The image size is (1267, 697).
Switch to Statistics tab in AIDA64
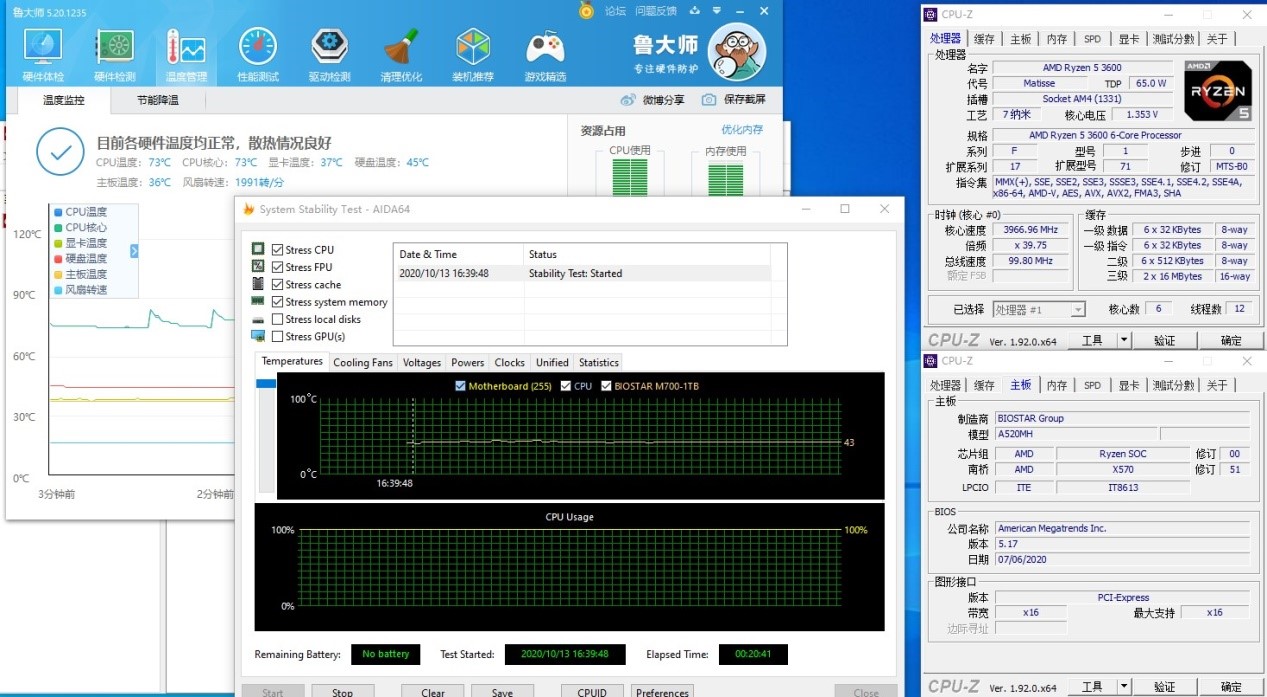pos(598,362)
